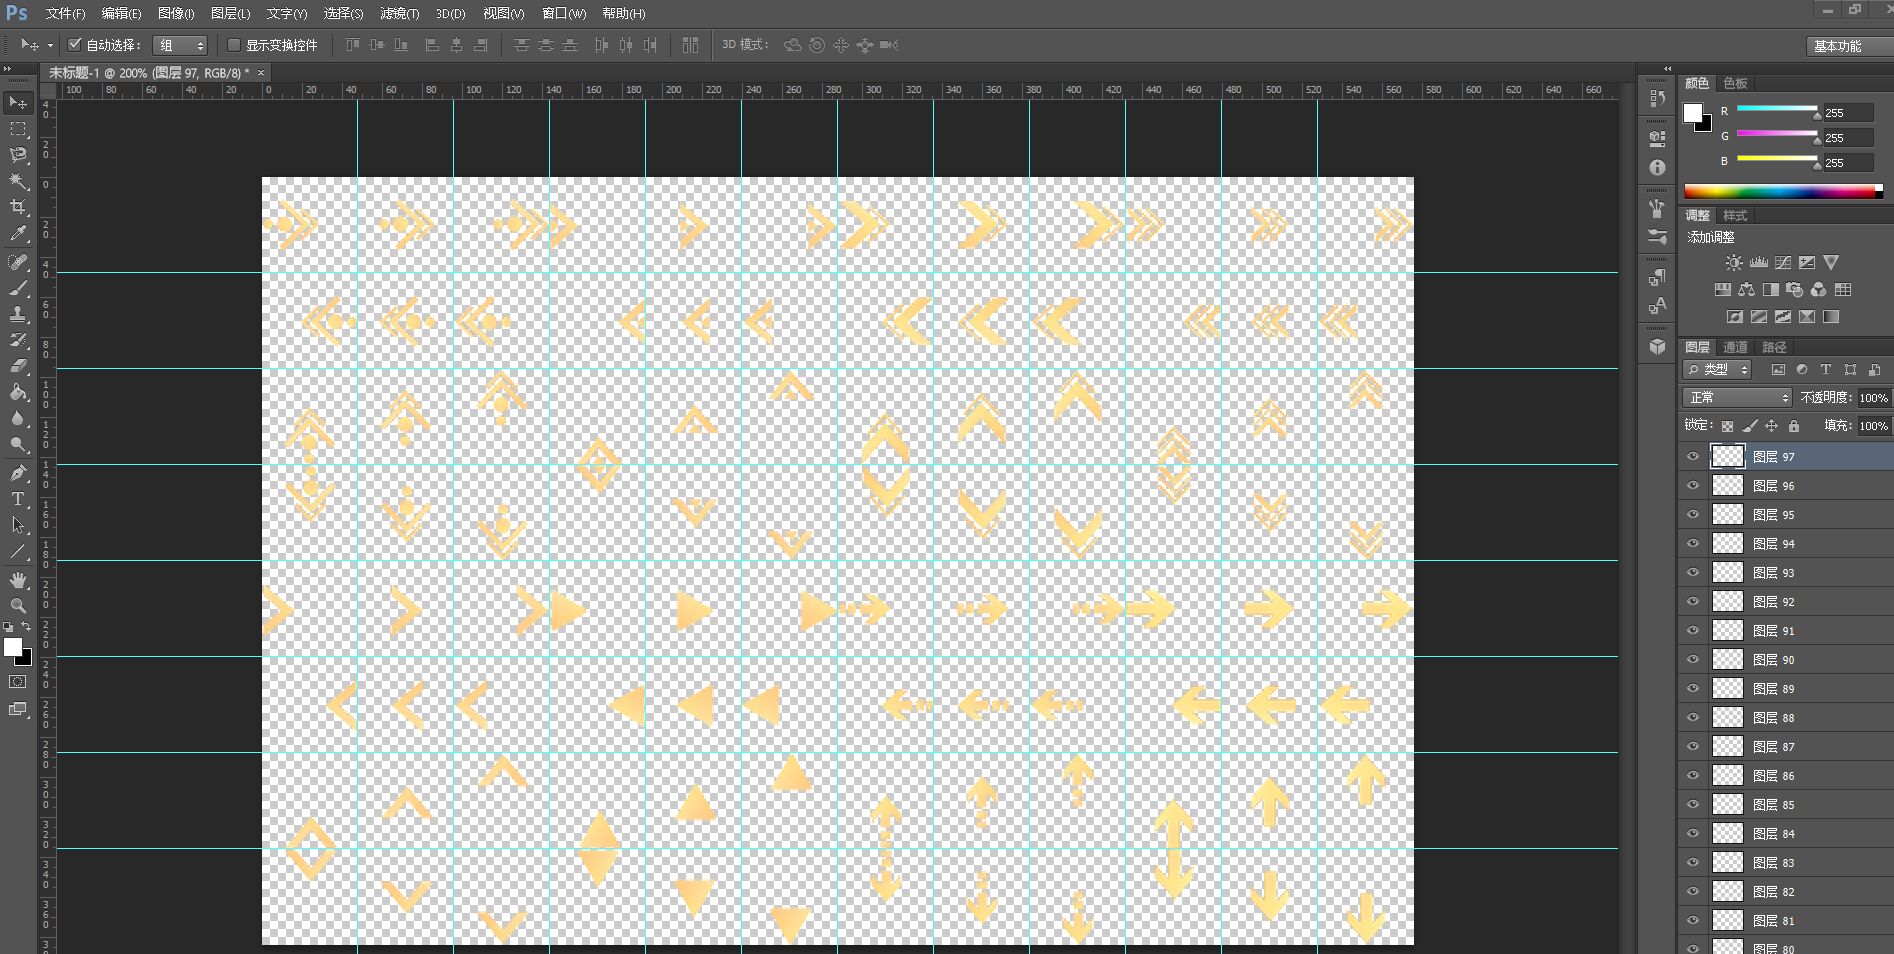This screenshot has height=954, width=1894.
Task: Open the 滤镜(T) menu
Action: 400,13
